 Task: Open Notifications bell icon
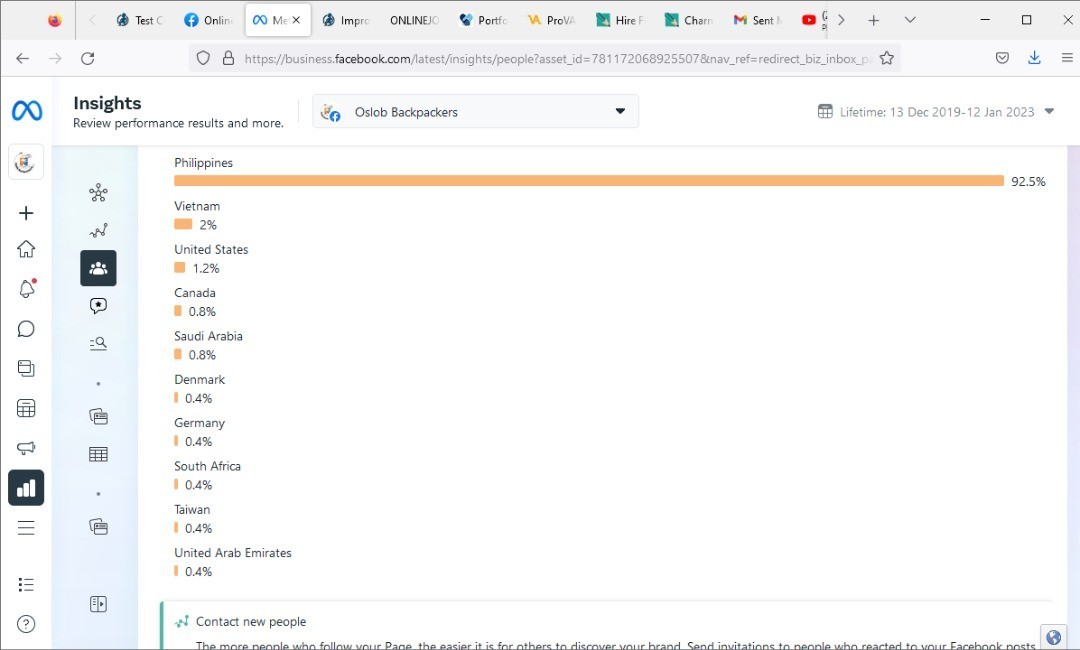26,289
